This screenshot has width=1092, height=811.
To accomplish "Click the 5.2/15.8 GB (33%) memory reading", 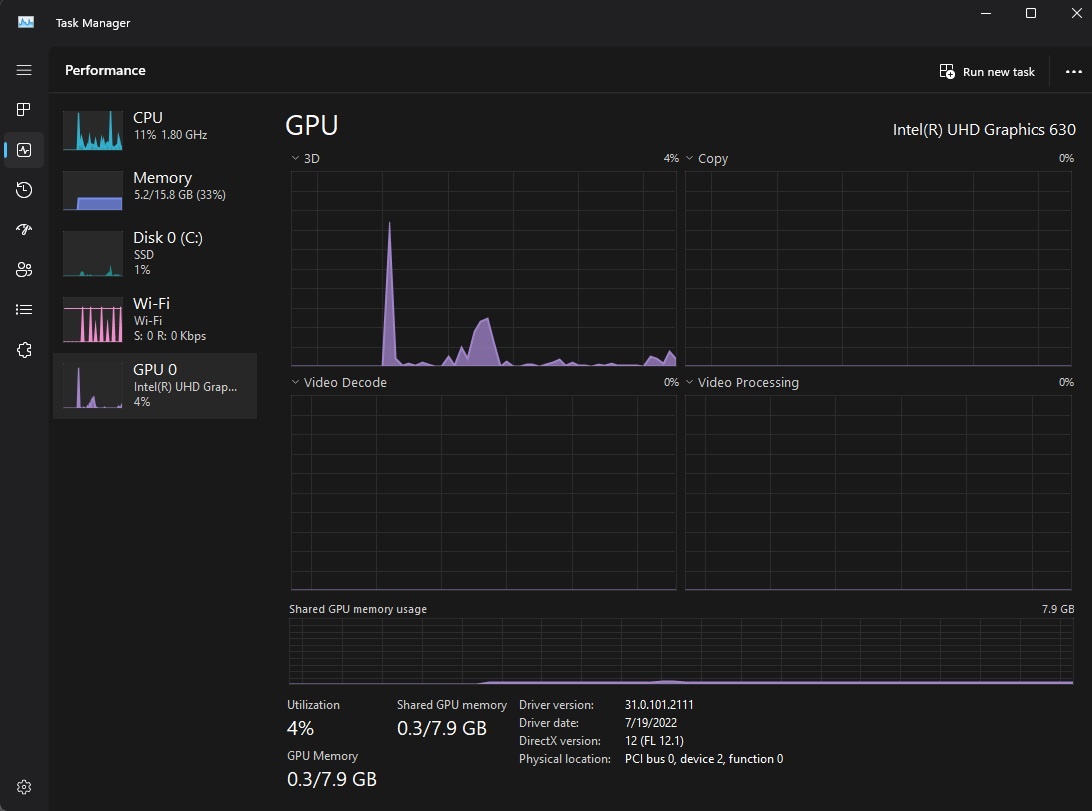I will point(180,195).
